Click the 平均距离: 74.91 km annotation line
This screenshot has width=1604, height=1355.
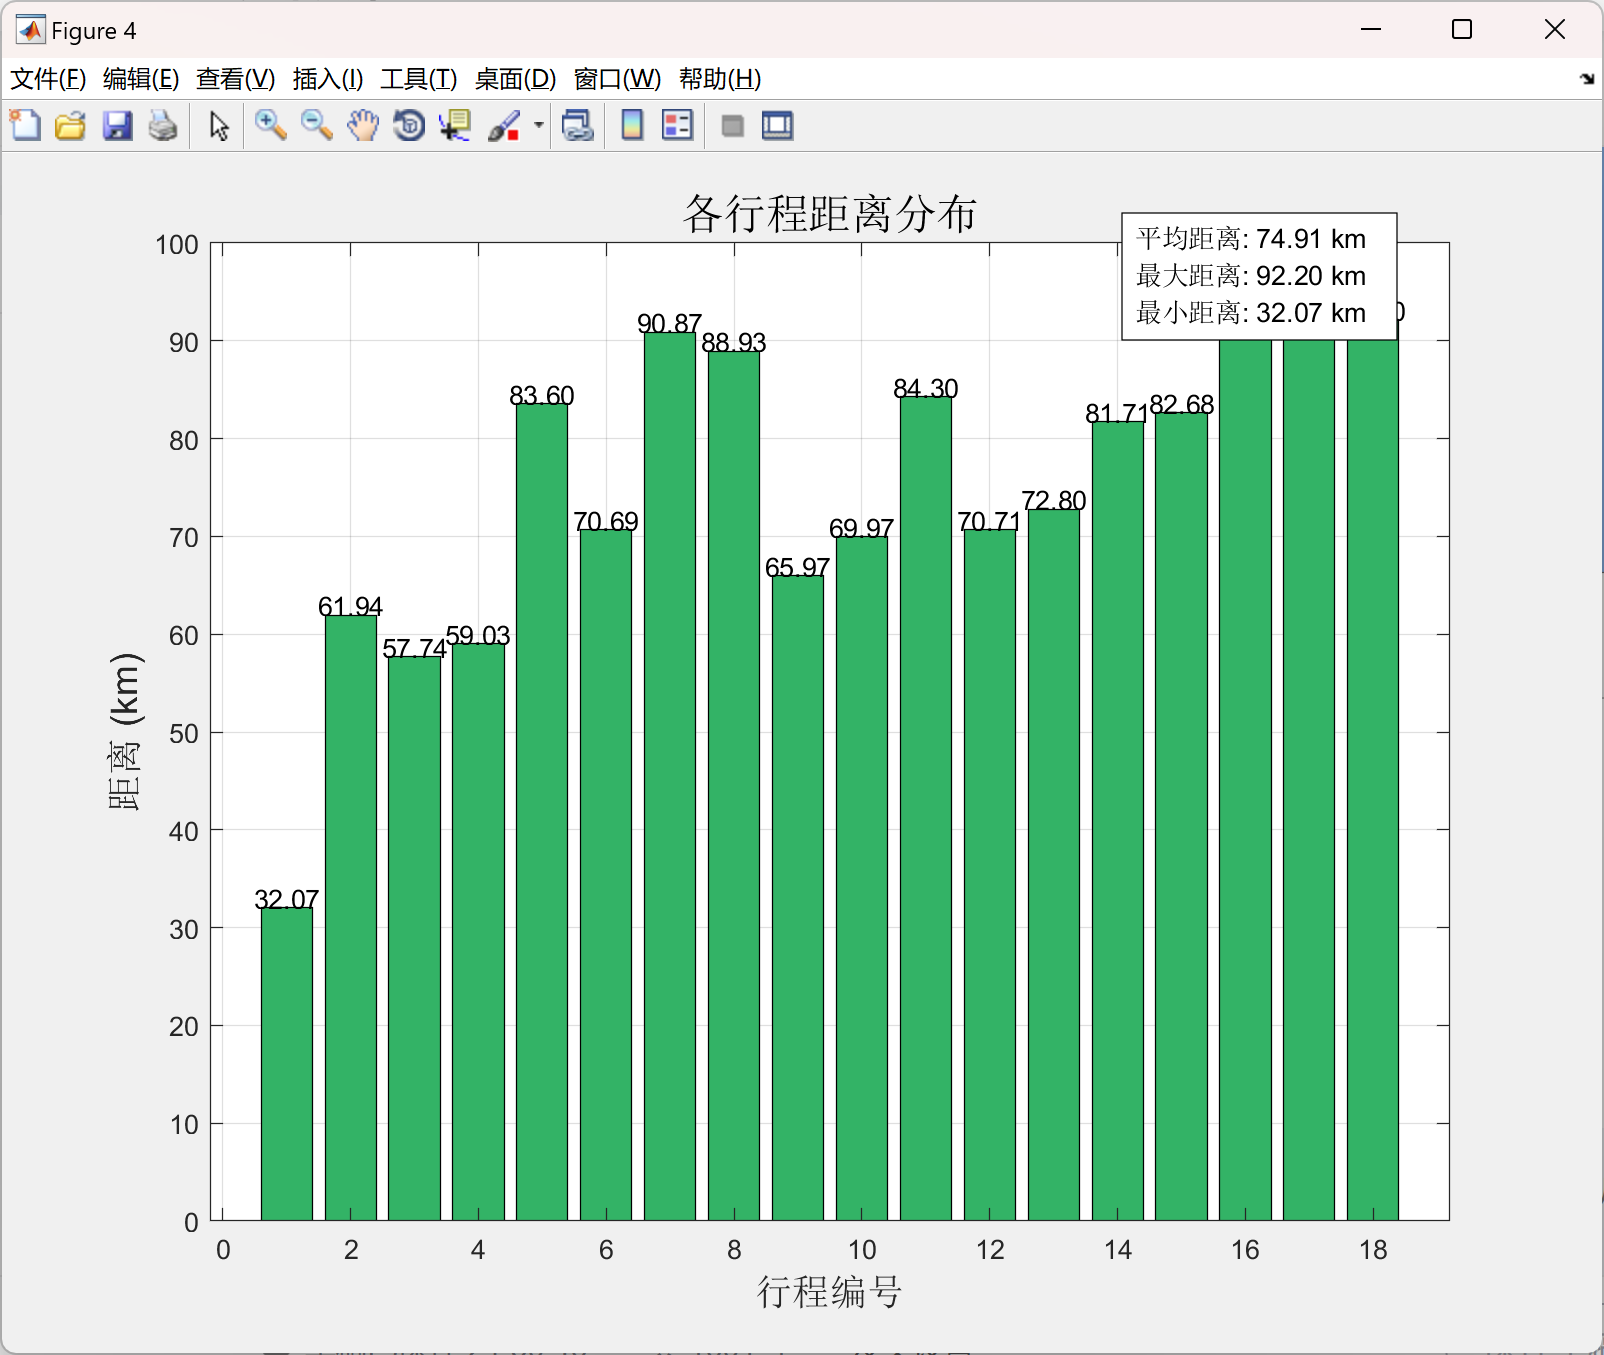(1251, 239)
